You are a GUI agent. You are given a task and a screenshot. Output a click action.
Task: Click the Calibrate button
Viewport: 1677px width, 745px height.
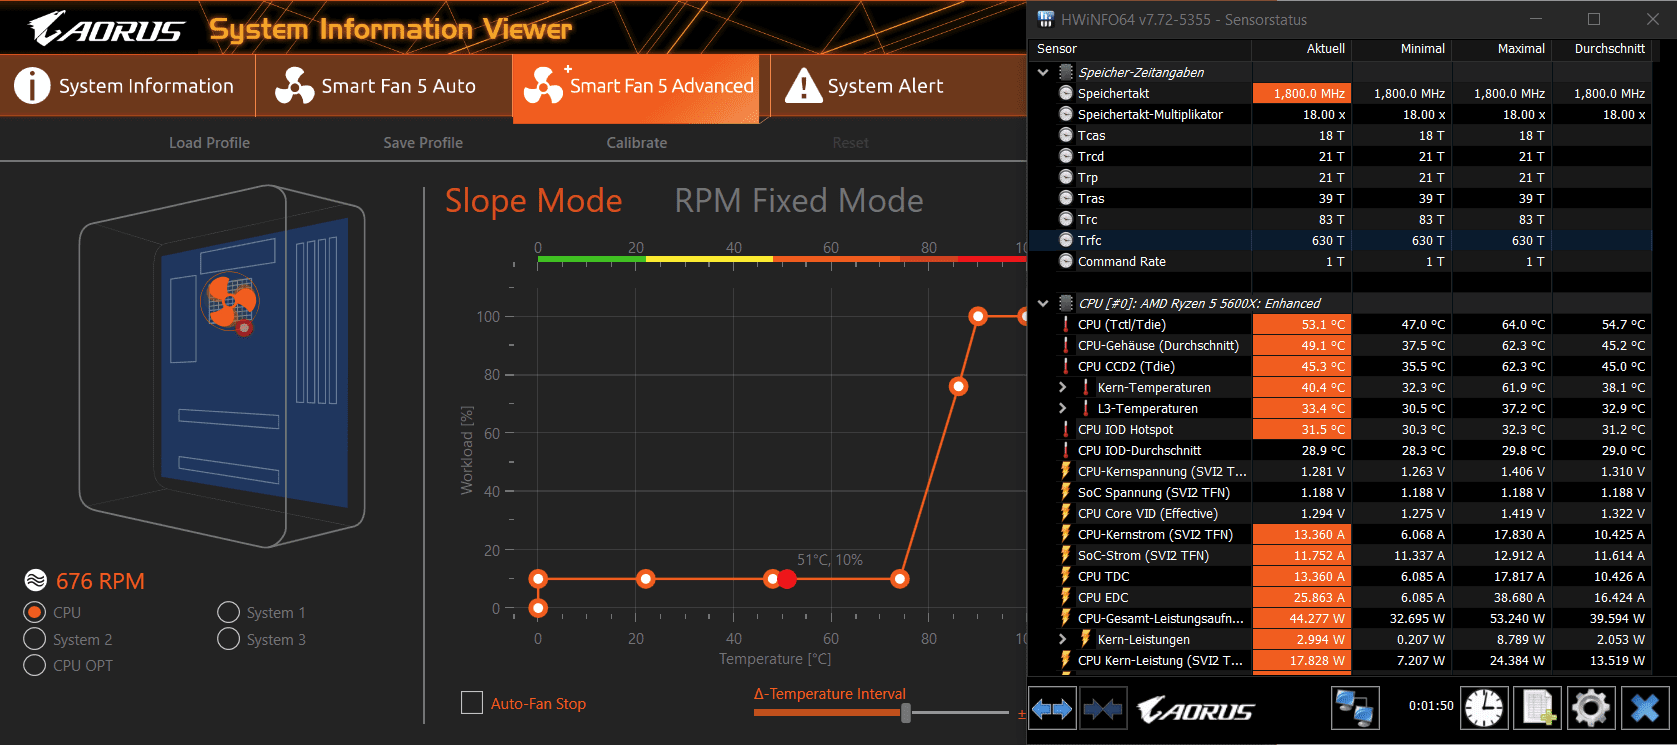point(637,142)
